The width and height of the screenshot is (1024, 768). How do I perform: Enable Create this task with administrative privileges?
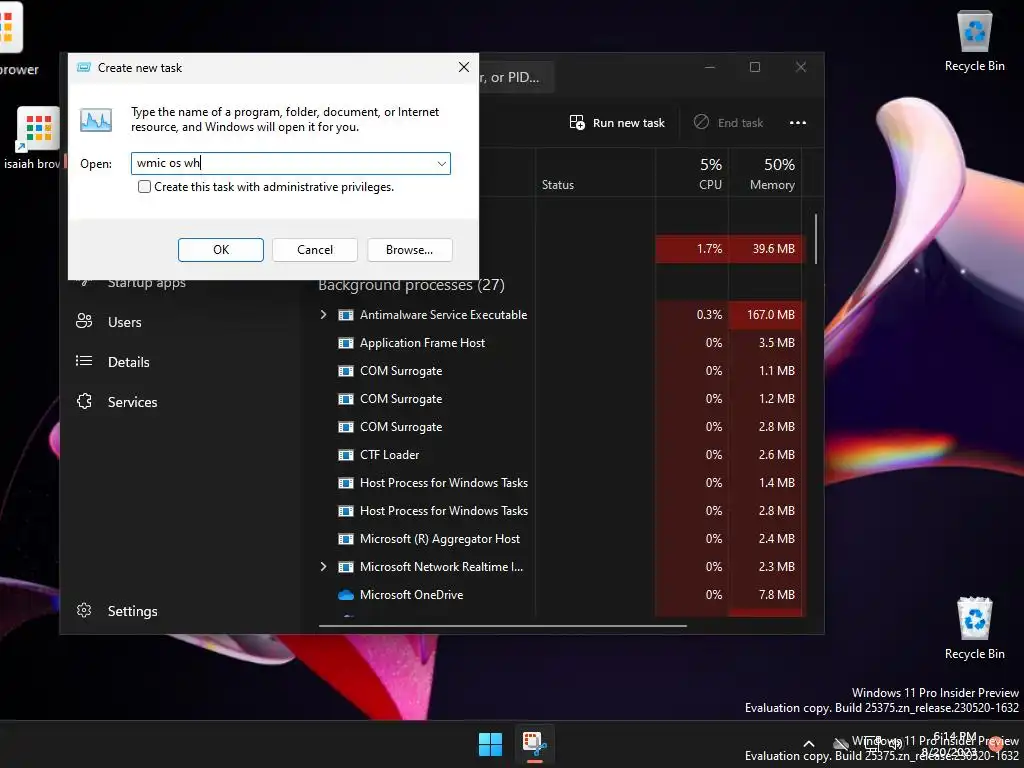pos(144,187)
